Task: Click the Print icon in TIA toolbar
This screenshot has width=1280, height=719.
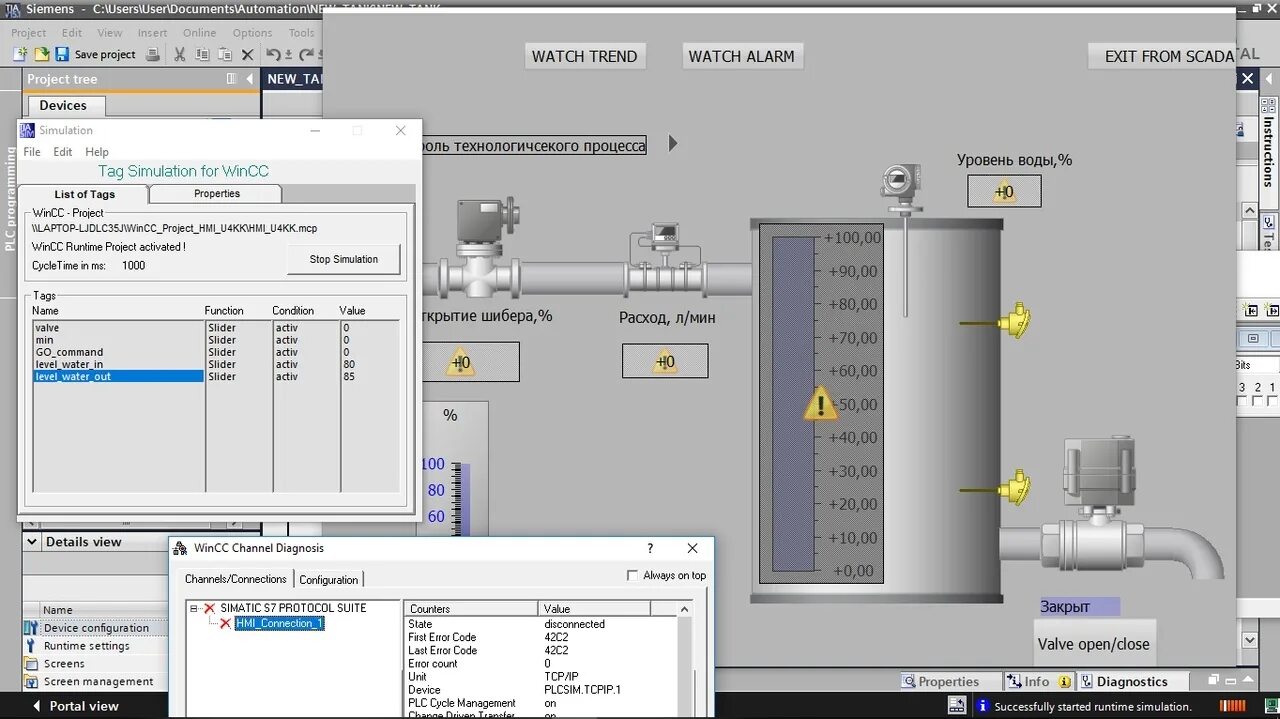Action: point(152,54)
